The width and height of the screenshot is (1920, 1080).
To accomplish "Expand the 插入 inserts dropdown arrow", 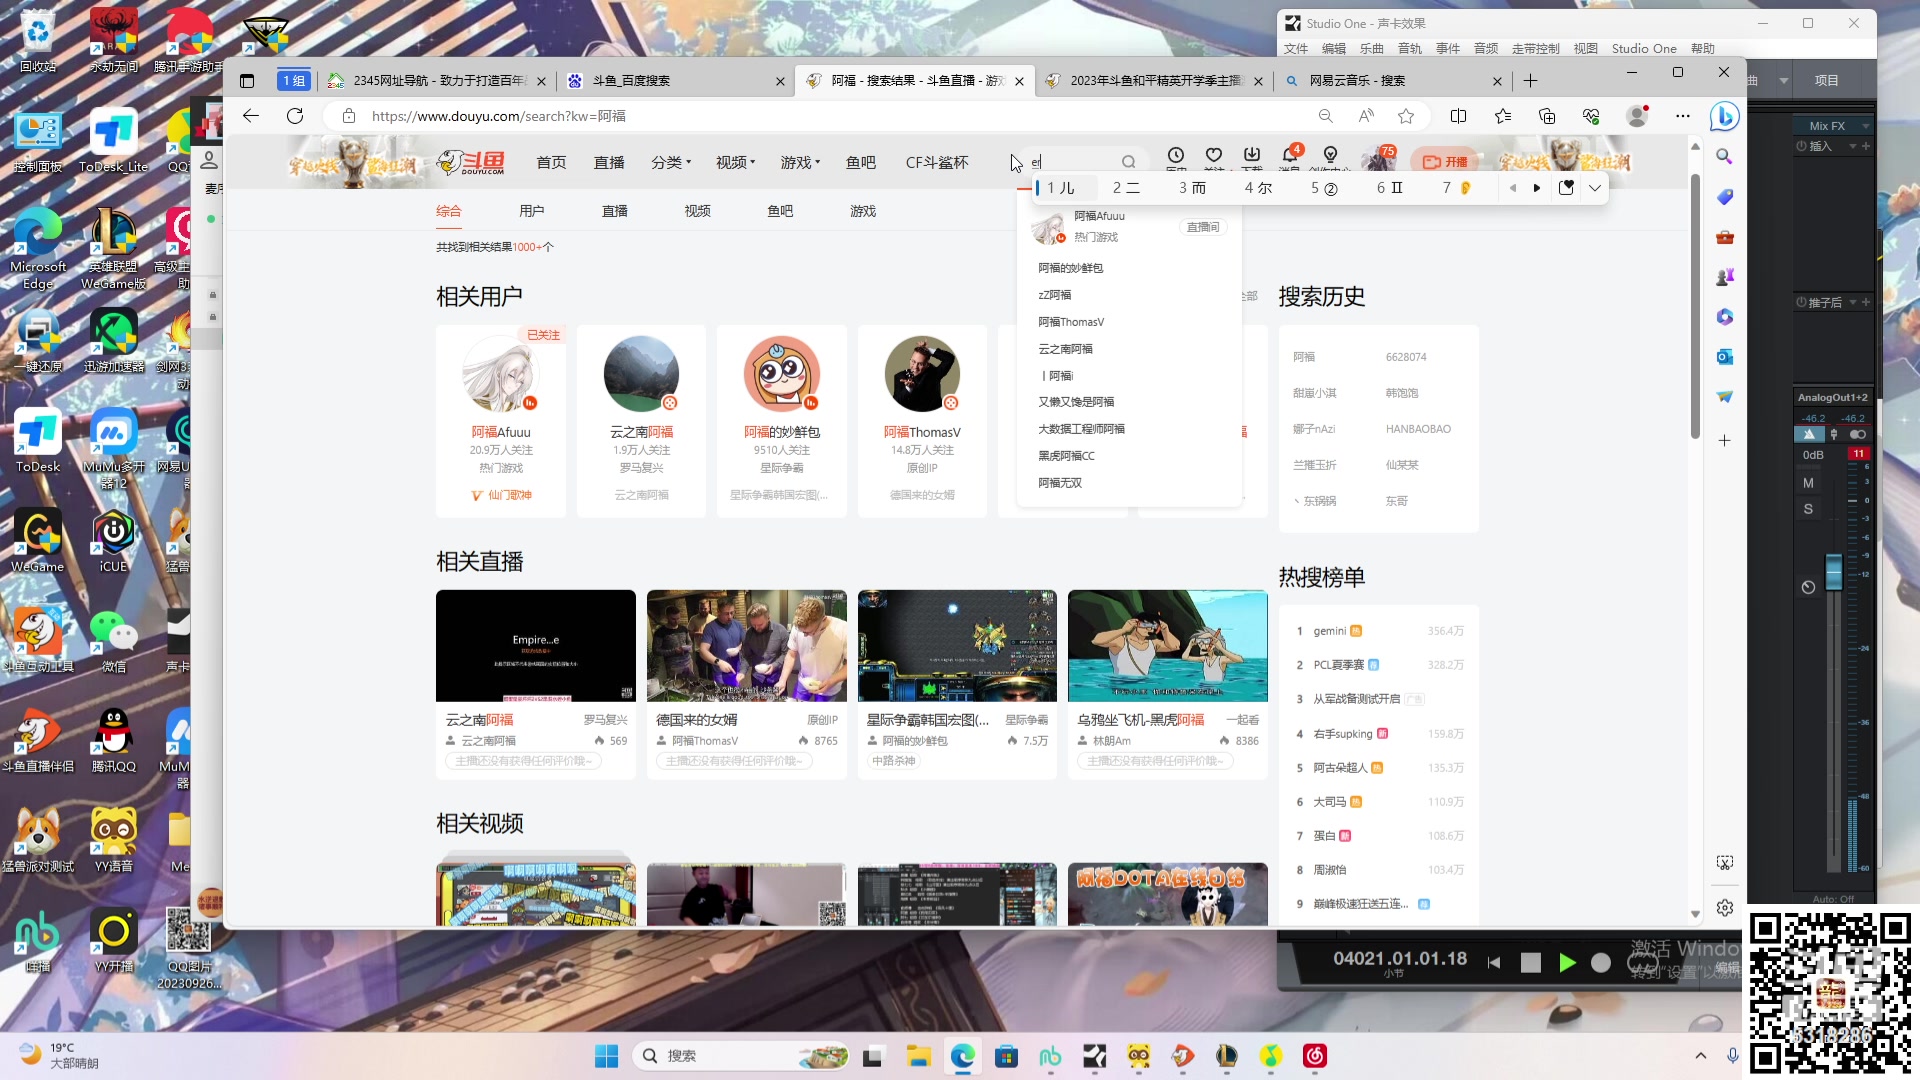I will [x=1853, y=146].
